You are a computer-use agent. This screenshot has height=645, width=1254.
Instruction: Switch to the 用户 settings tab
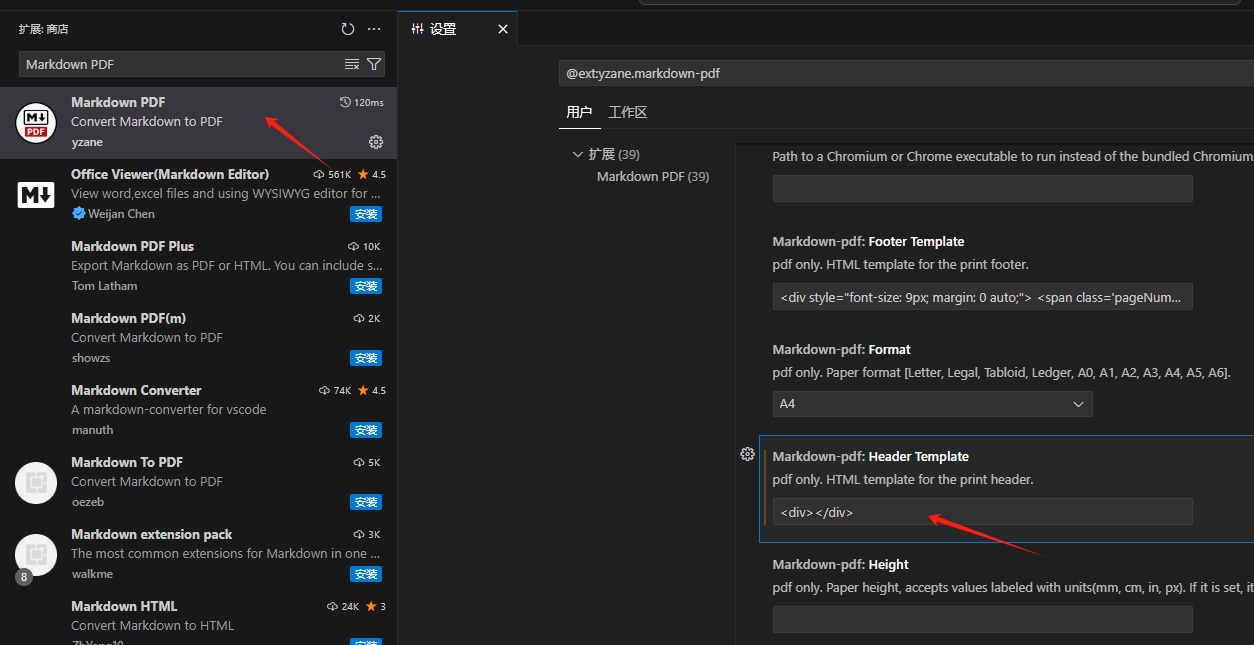tap(579, 112)
